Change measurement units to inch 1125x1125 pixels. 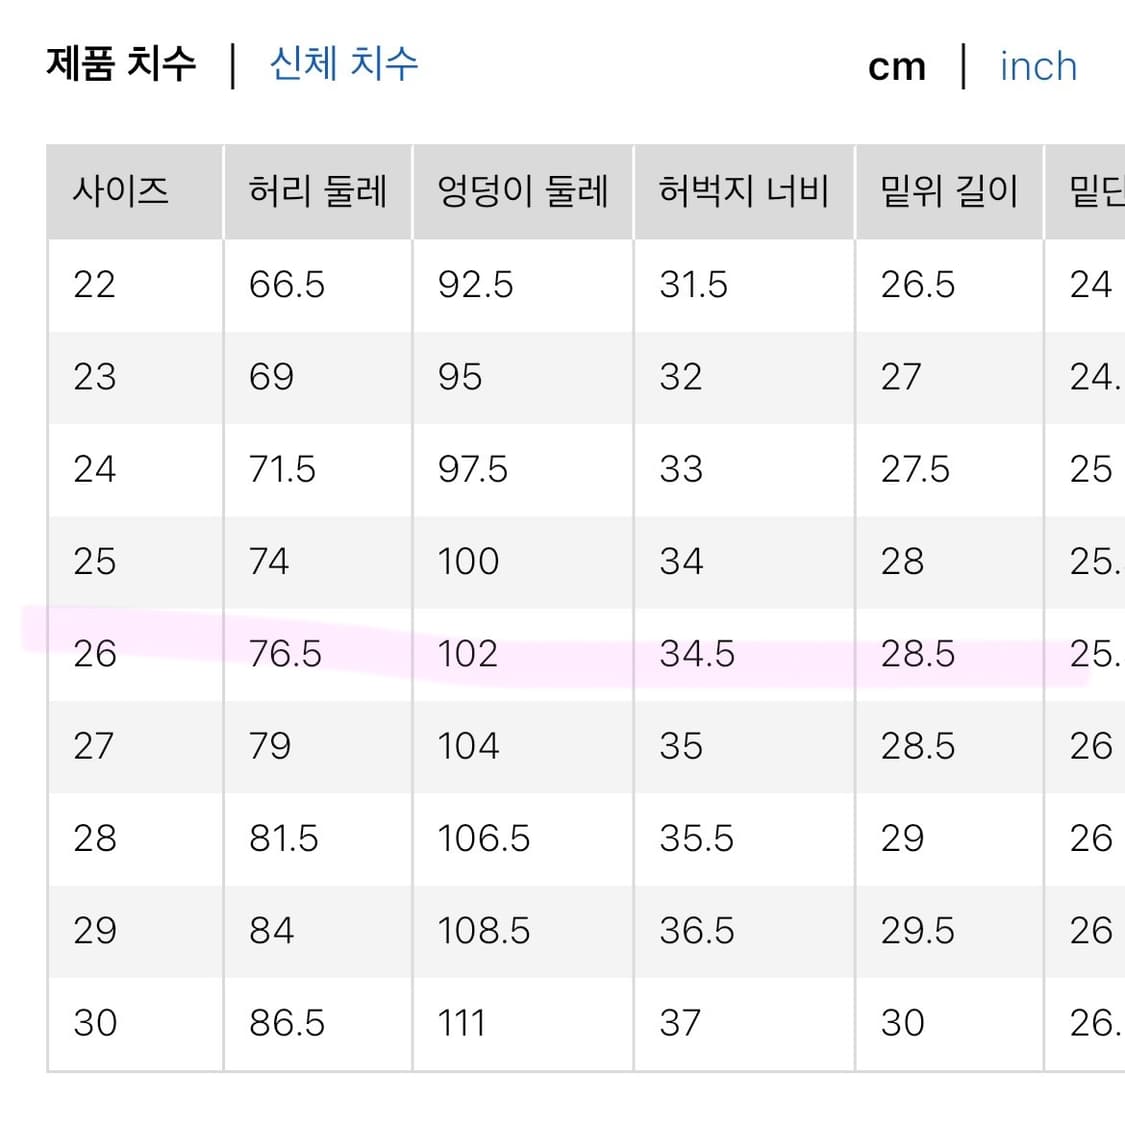pos(1037,66)
